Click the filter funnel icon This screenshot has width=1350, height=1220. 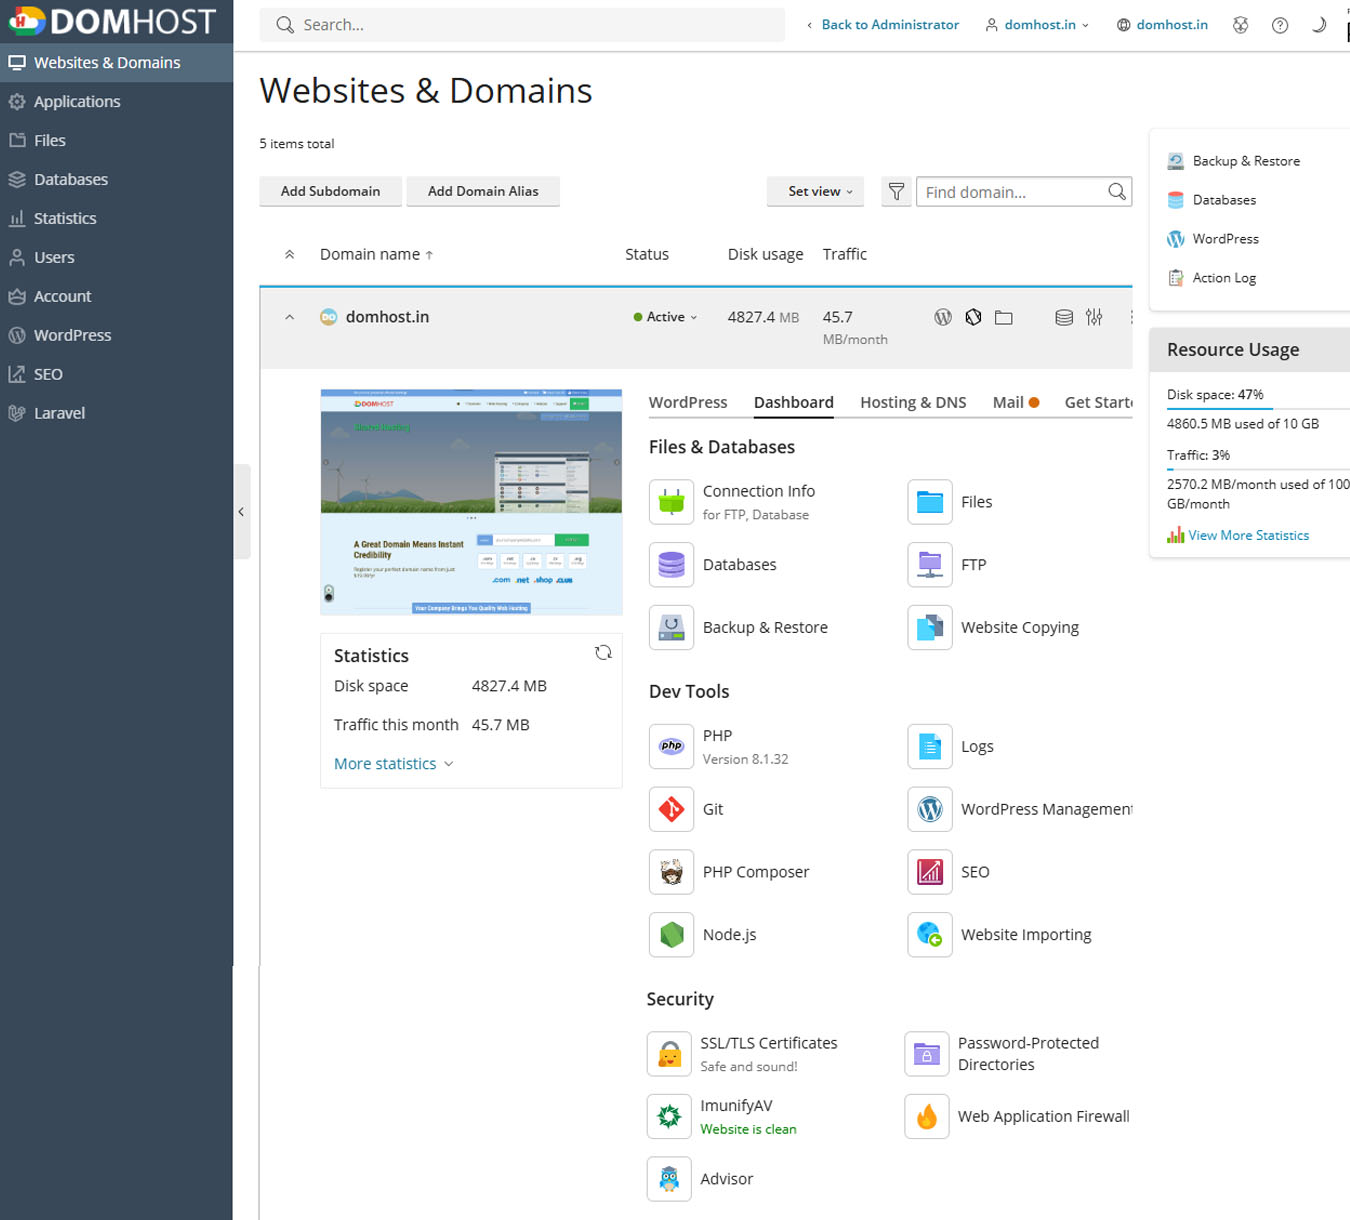(896, 191)
